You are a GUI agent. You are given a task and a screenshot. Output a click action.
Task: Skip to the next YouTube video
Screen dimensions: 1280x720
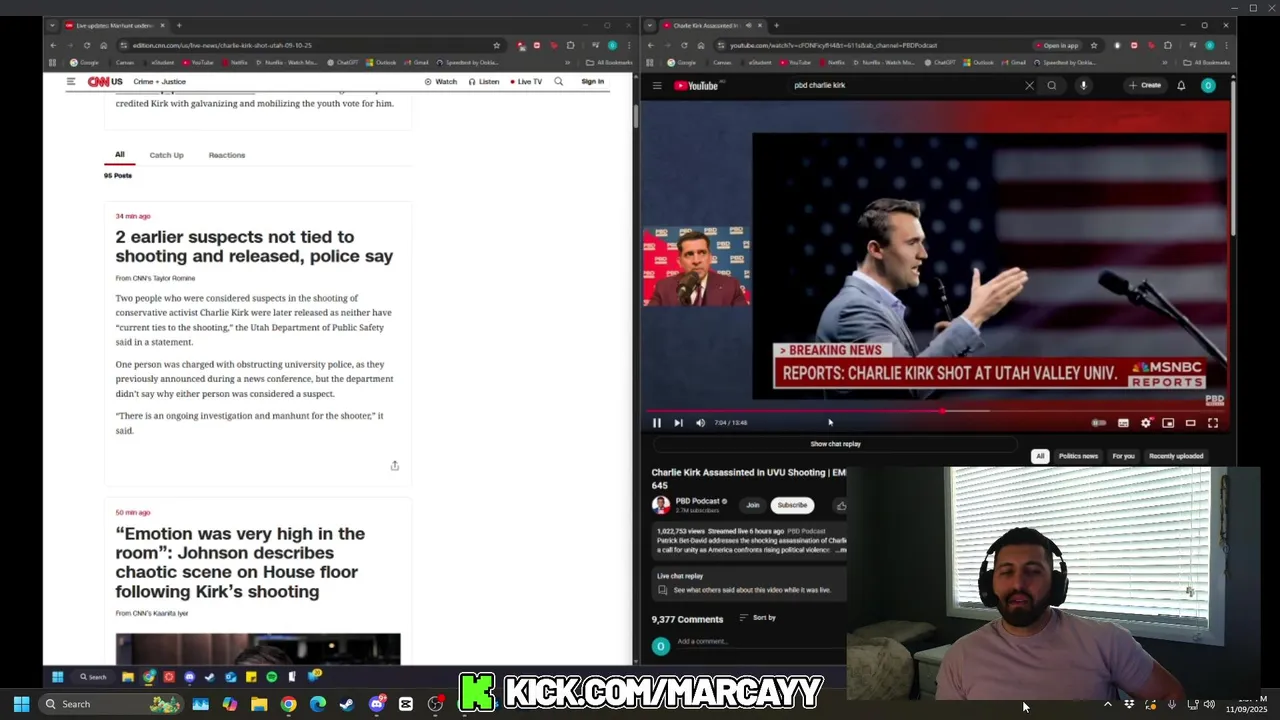pyautogui.click(x=678, y=423)
